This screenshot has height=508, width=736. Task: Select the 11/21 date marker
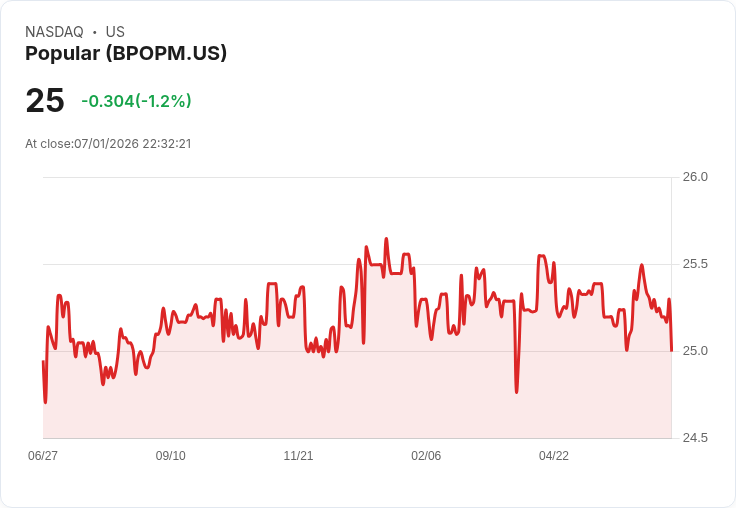pyautogui.click(x=298, y=455)
